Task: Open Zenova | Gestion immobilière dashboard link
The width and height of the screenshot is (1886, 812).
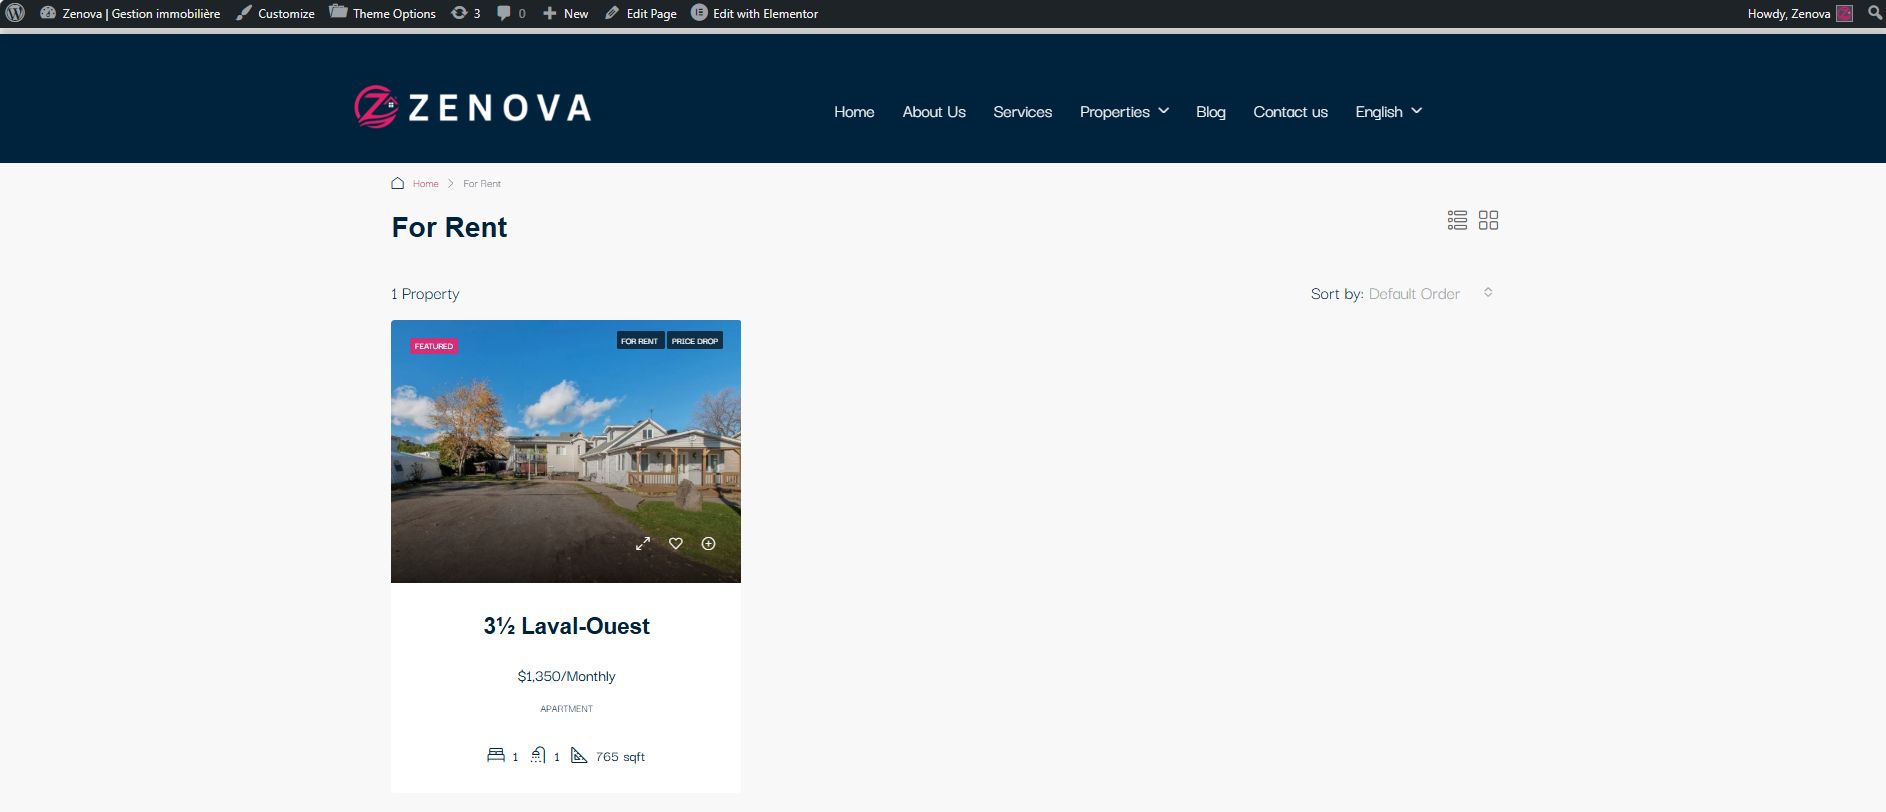Action: tap(130, 13)
